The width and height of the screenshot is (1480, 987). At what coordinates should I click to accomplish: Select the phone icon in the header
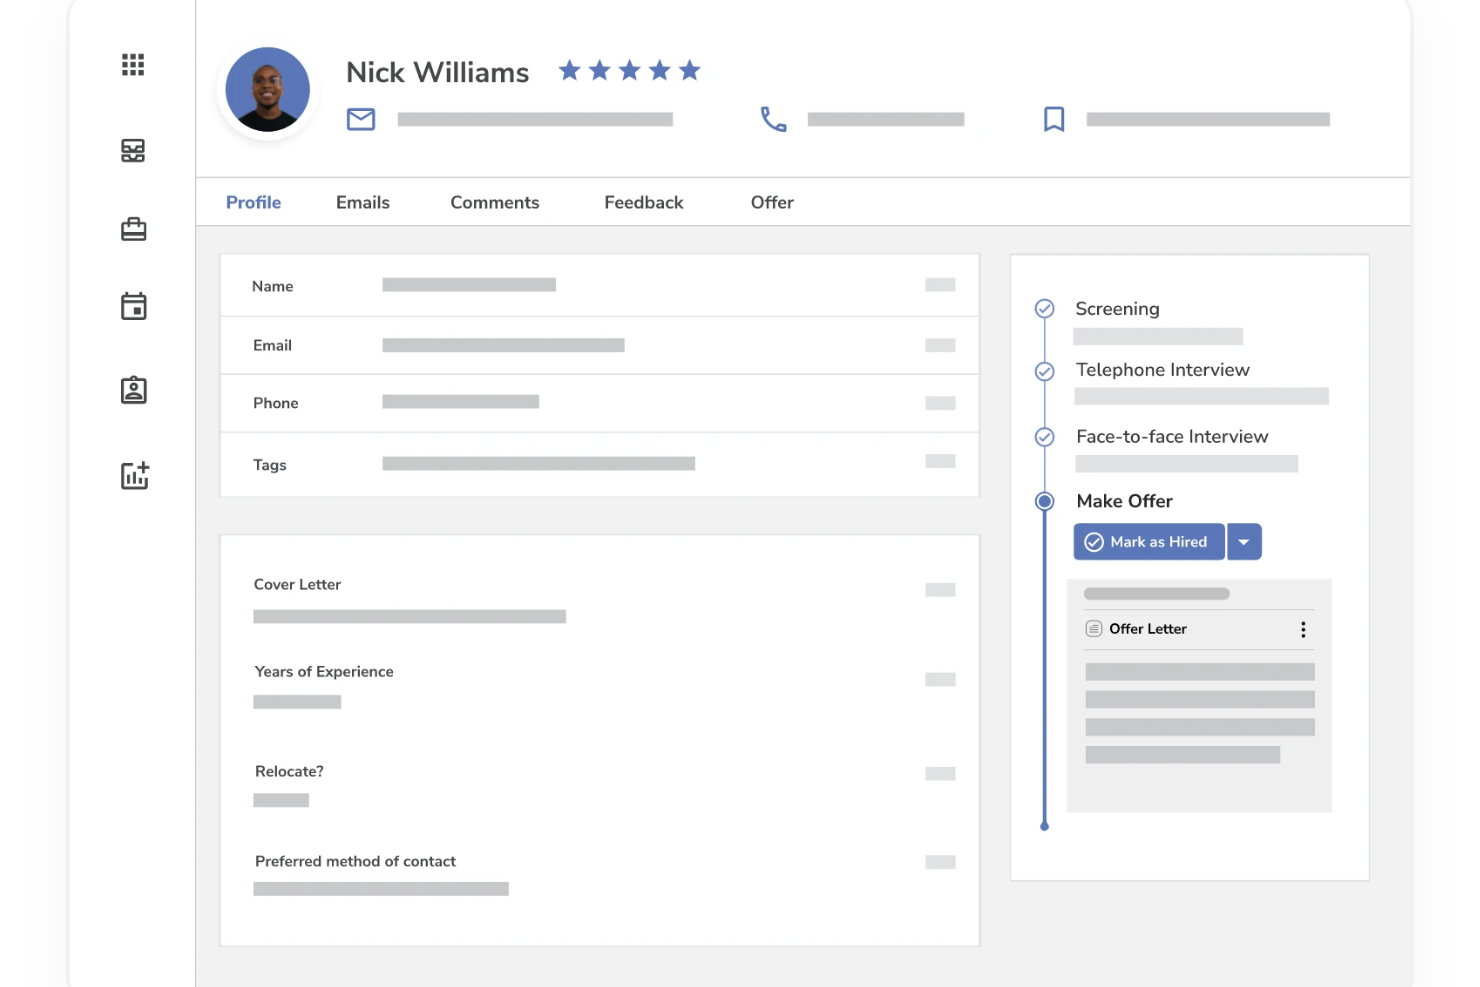click(773, 119)
